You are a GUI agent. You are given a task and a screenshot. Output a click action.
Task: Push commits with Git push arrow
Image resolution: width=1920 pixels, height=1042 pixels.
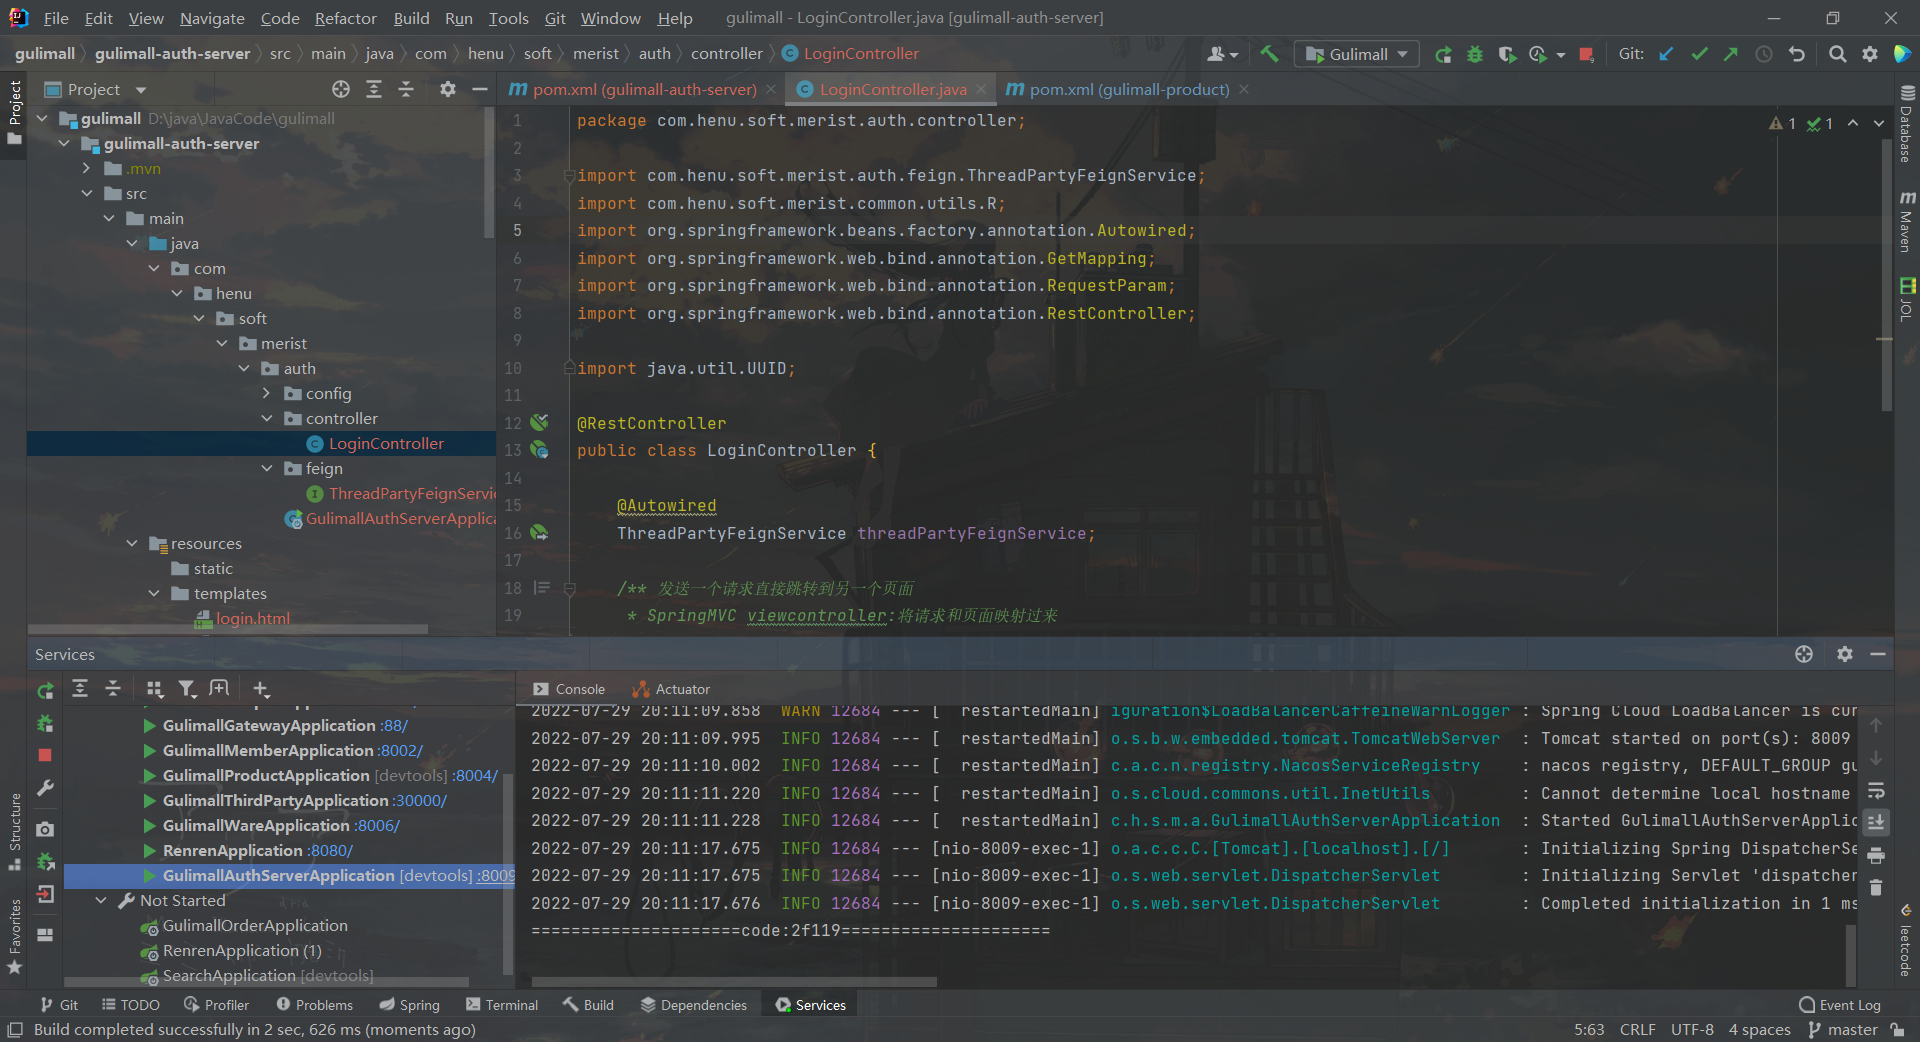1731,54
